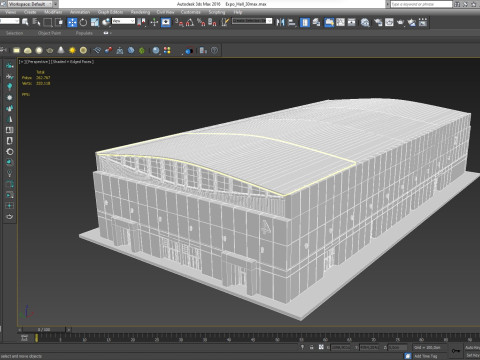Click the question mark help icon
The width and height of the screenshot is (480, 360).
coord(214,50)
